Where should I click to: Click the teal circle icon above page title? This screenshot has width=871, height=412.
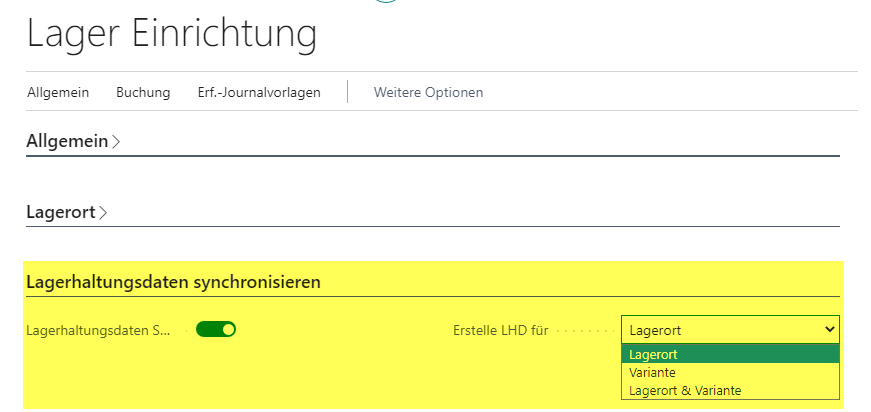[x=386, y=2]
